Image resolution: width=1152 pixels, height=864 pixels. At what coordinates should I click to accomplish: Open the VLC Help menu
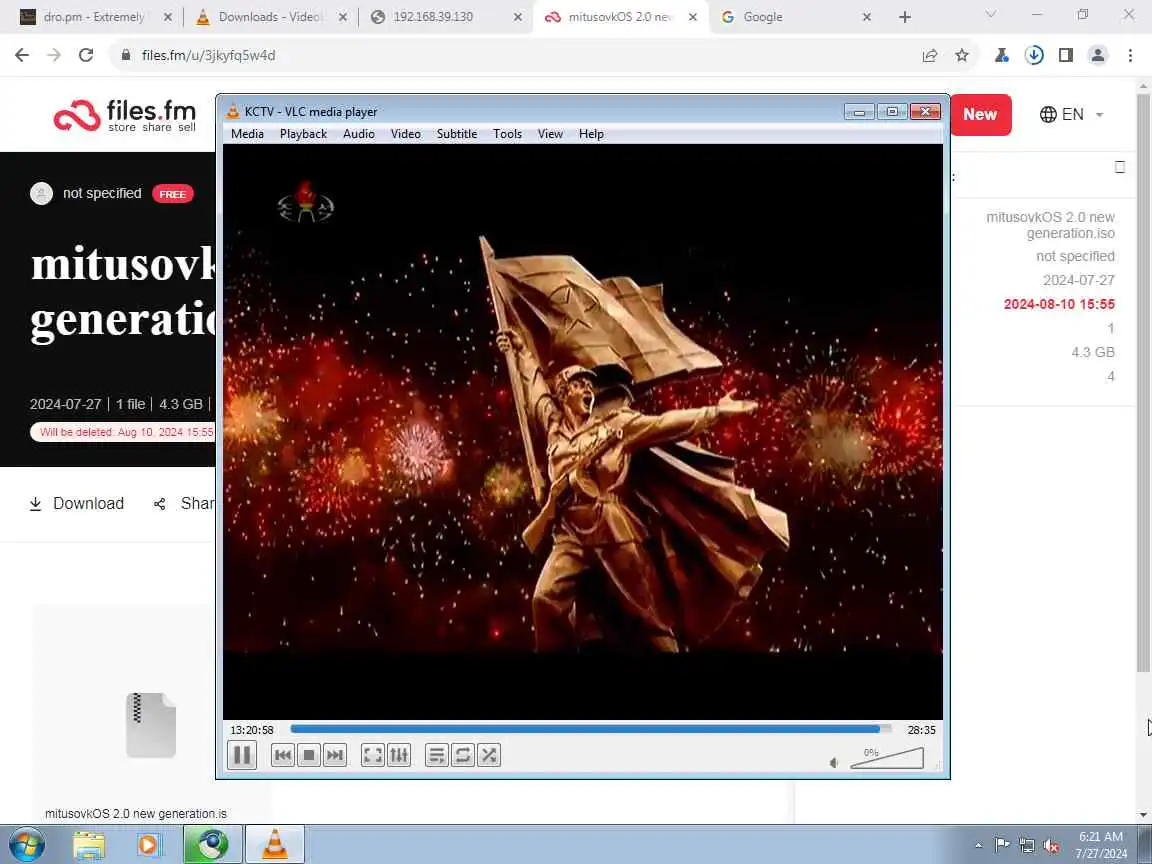point(591,134)
